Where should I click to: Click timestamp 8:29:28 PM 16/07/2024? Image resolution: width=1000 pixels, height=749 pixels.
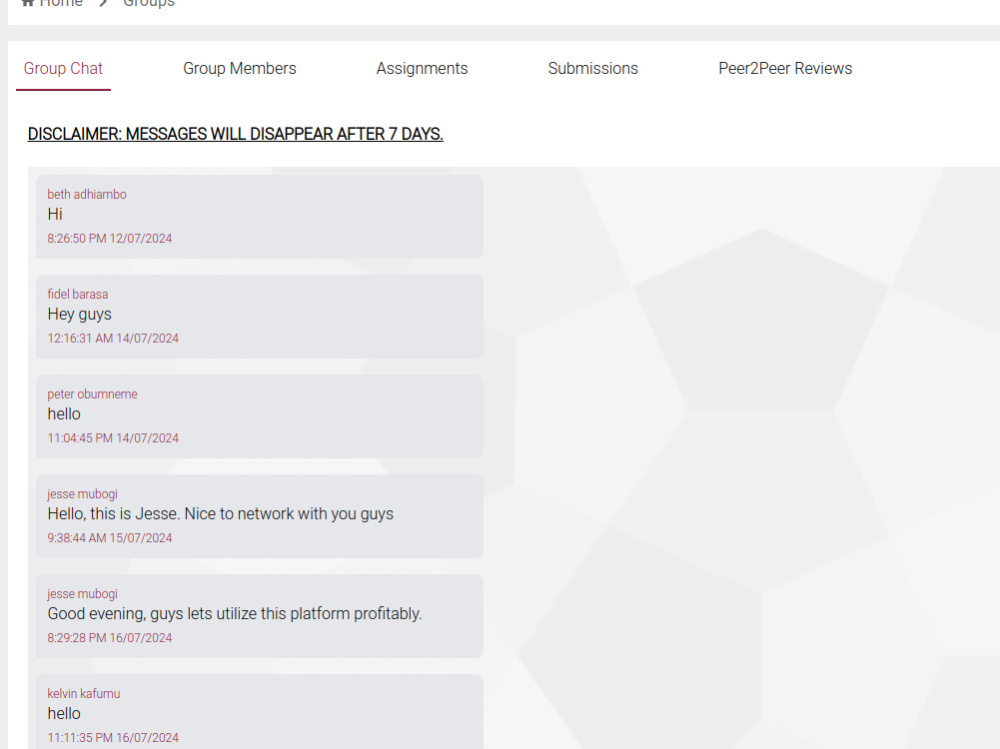(110, 638)
